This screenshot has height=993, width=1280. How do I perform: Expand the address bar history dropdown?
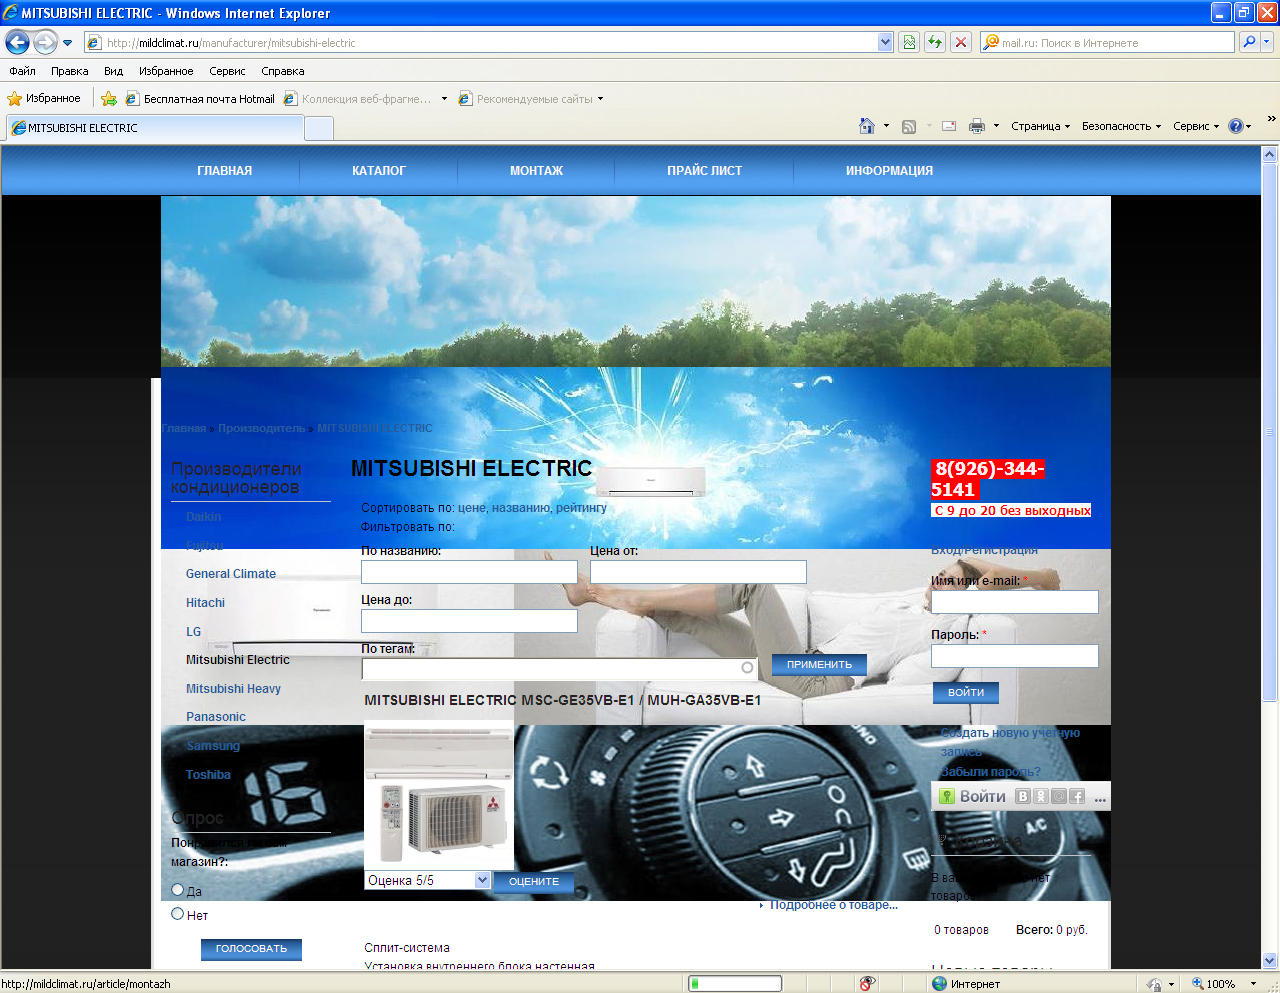[x=885, y=42]
